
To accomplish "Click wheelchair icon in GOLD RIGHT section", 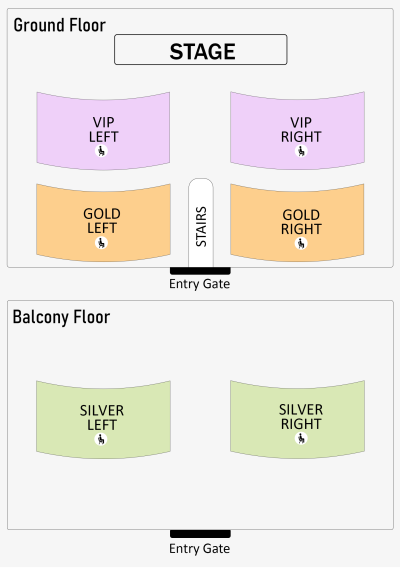I will pyautogui.click(x=301, y=243).
